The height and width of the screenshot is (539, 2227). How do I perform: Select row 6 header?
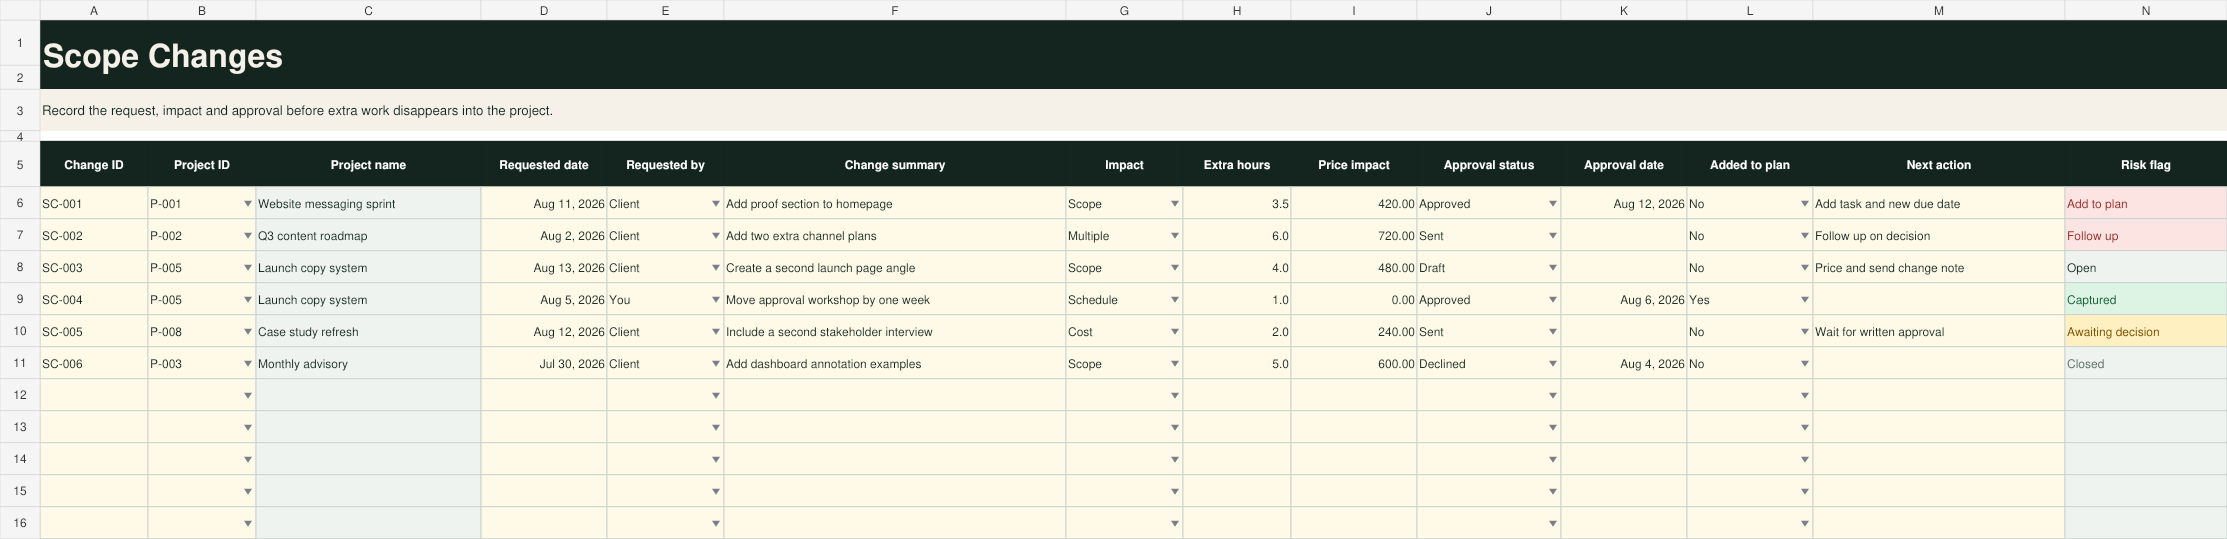click(x=20, y=203)
